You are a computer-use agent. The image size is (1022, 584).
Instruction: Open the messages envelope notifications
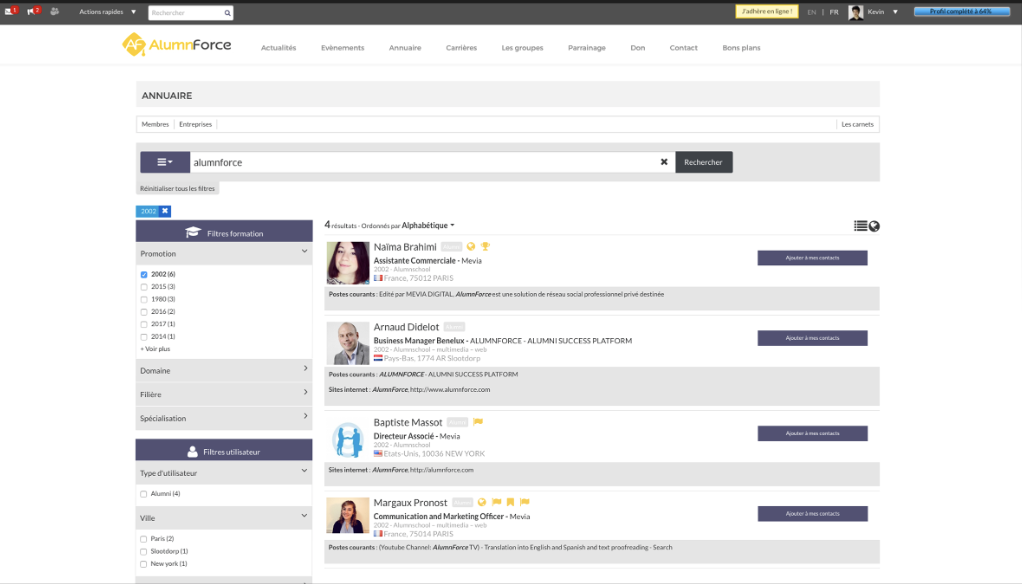[10, 11]
